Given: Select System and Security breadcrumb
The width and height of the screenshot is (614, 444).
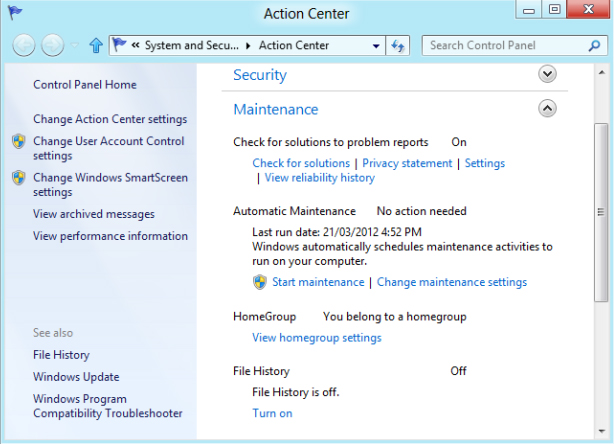Looking at the screenshot, I should [195, 45].
